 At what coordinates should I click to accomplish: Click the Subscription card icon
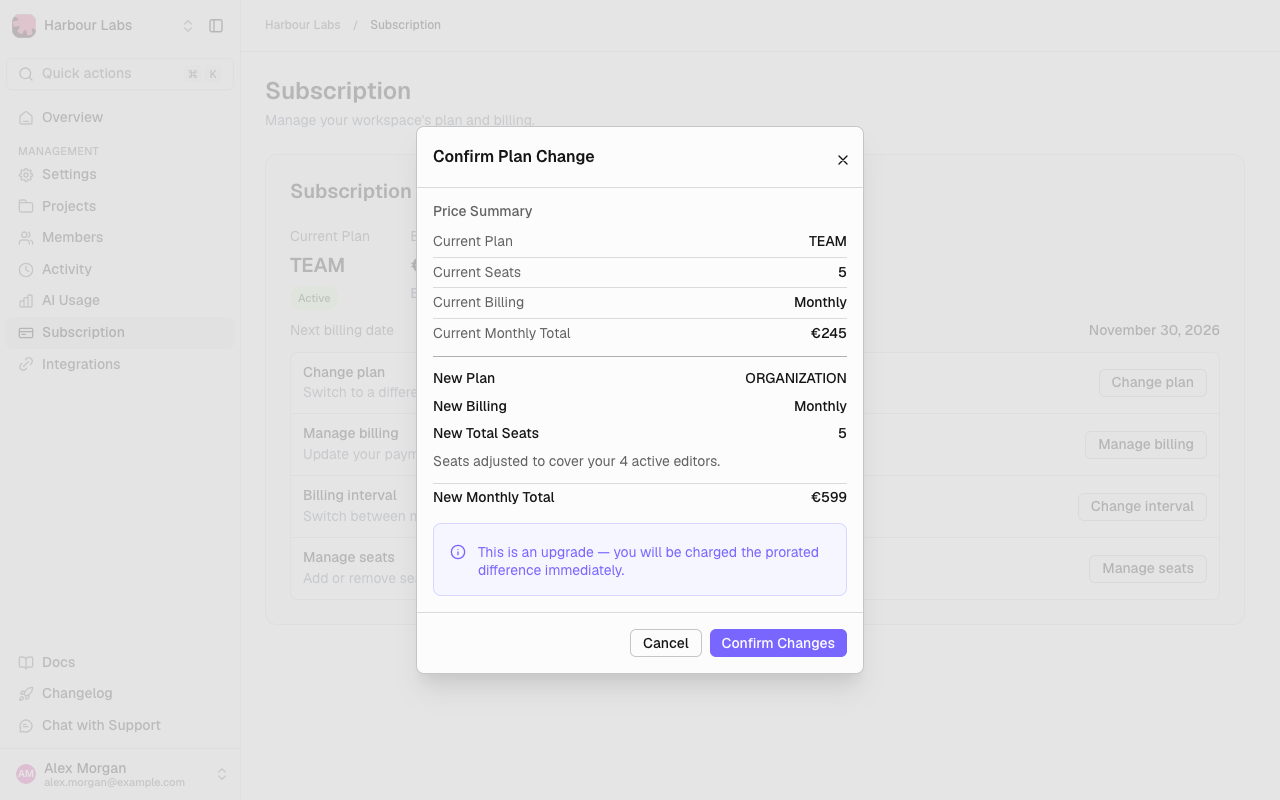(x=26, y=333)
